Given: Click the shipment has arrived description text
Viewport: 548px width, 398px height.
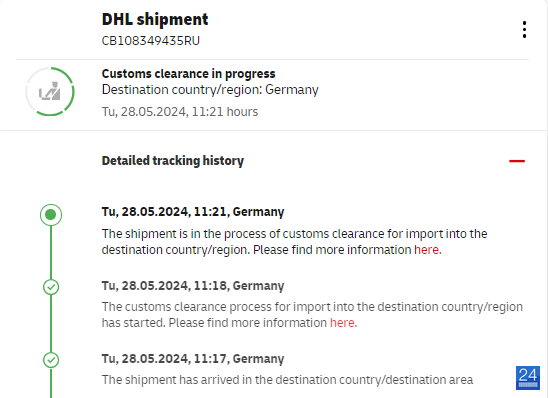Looking at the screenshot, I should [287, 379].
